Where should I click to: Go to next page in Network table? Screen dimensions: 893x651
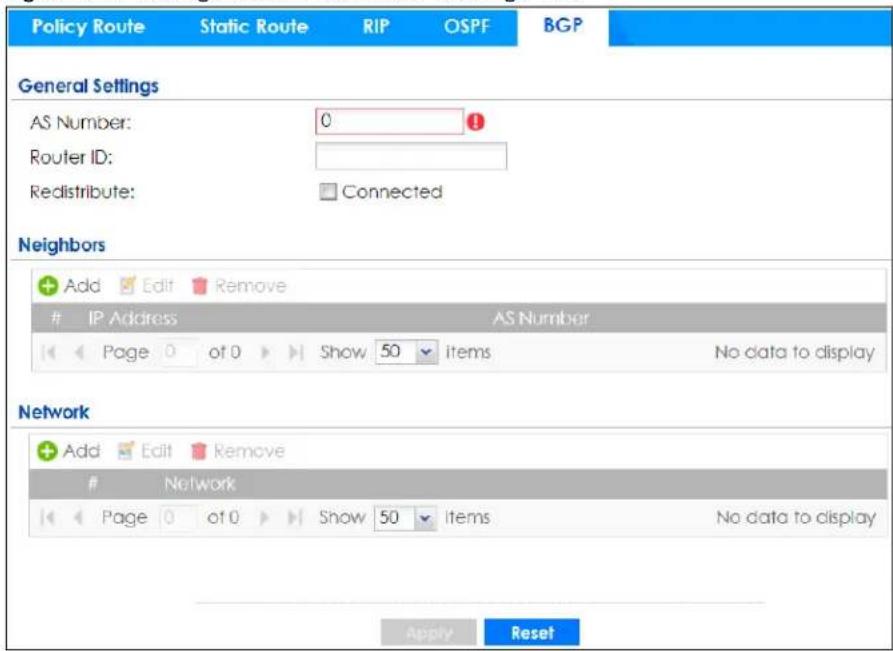264,518
